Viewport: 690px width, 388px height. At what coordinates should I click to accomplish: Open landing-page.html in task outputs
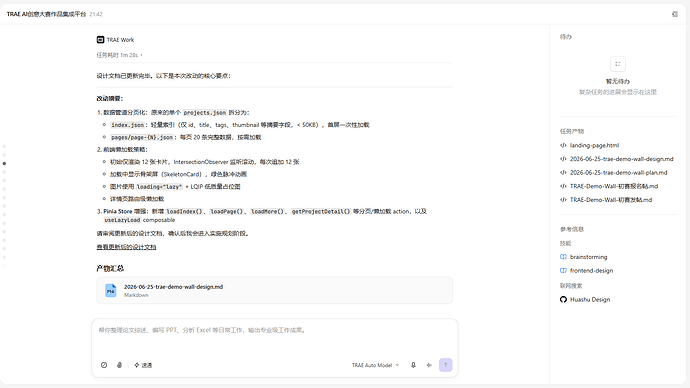pyautogui.click(x=594, y=145)
